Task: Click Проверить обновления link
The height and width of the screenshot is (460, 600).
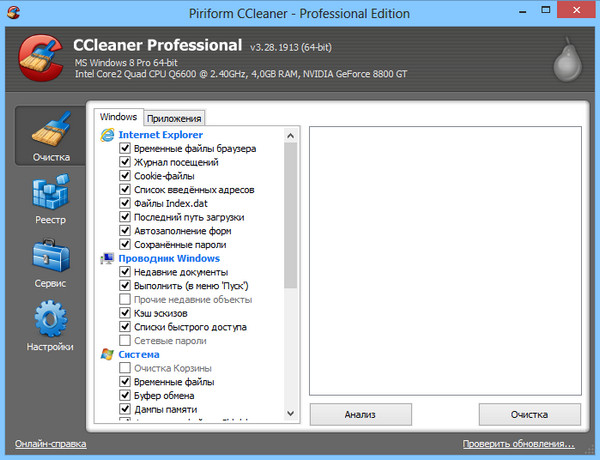Action: click(x=518, y=443)
